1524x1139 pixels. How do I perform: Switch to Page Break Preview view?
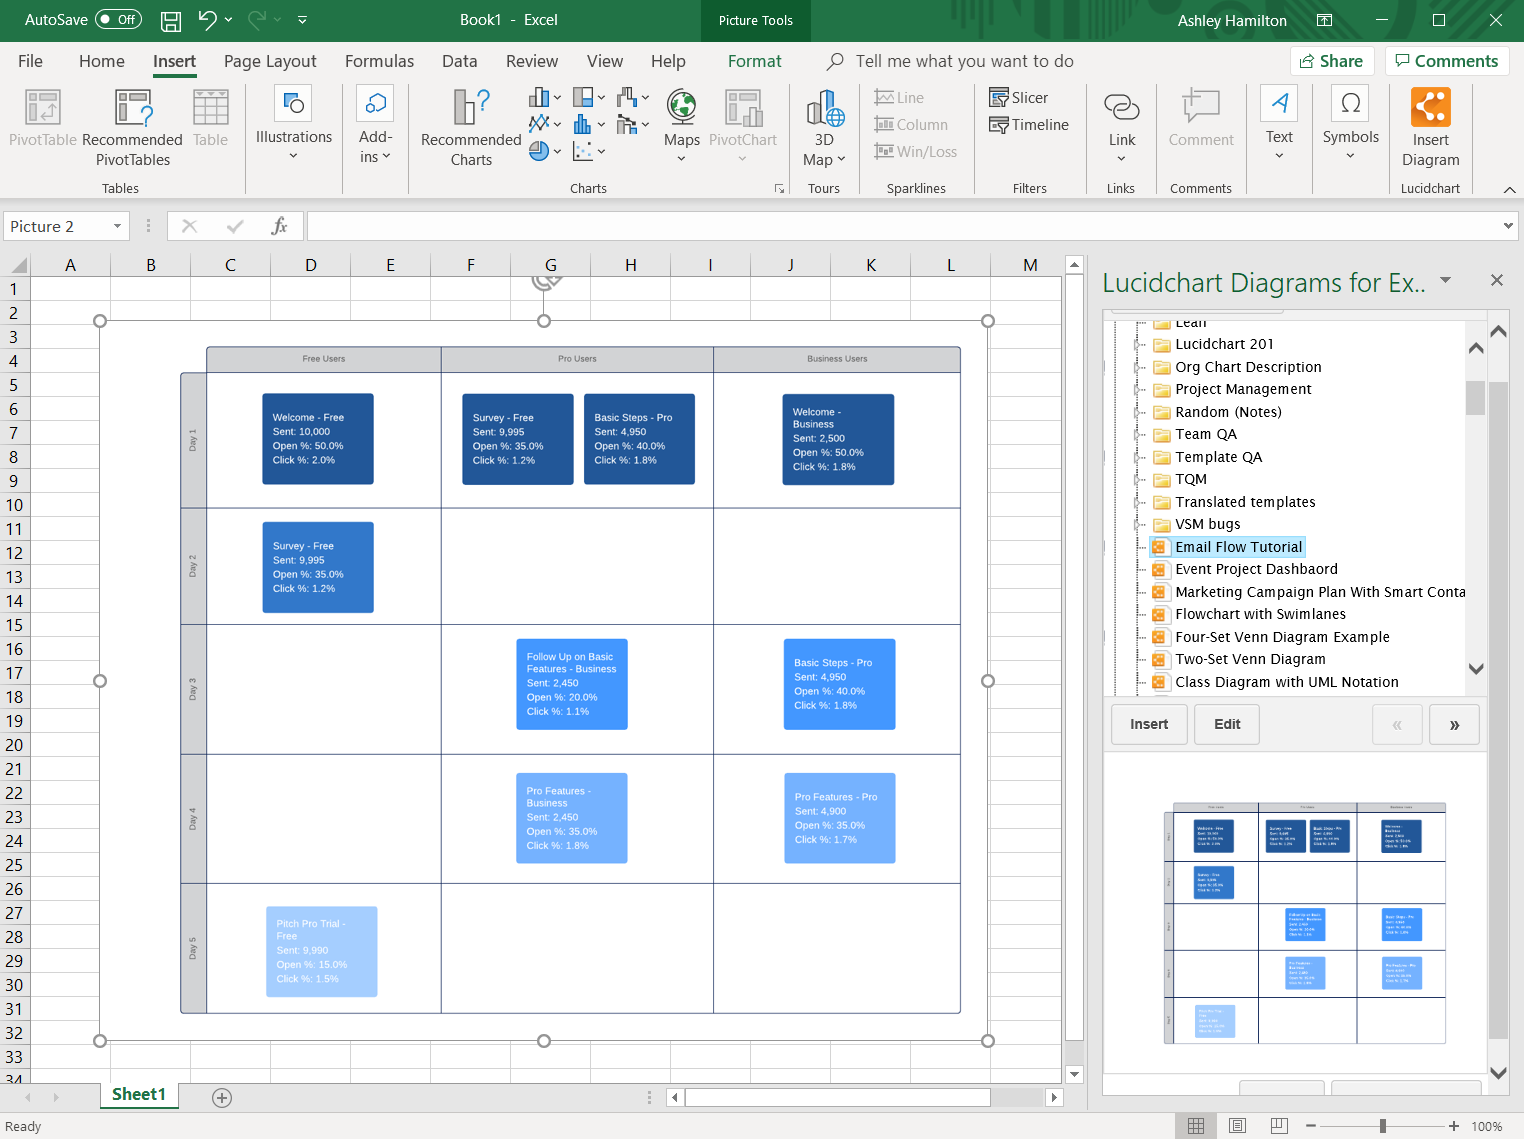coord(1277,1126)
